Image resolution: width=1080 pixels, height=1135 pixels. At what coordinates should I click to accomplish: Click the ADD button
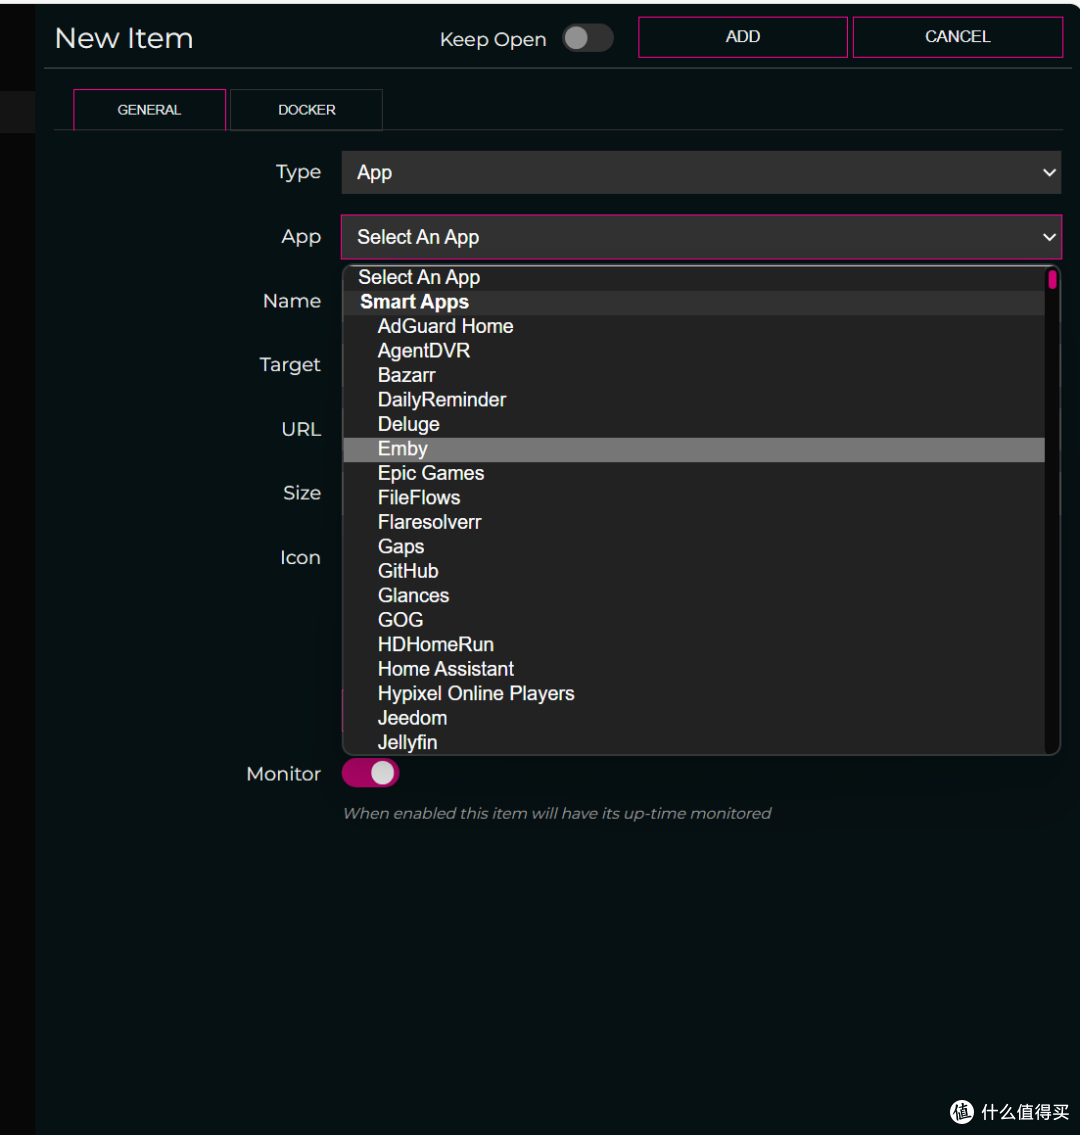(x=742, y=37)
